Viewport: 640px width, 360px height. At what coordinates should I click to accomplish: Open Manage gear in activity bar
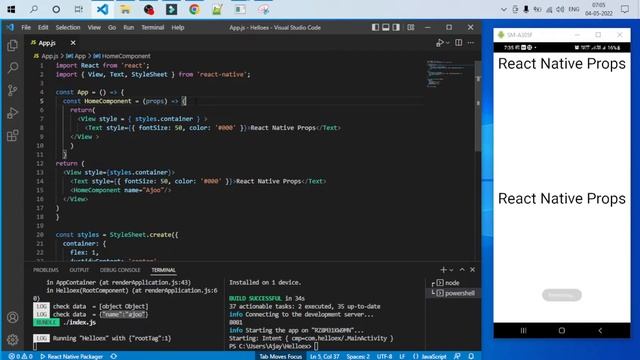(13, 339)
